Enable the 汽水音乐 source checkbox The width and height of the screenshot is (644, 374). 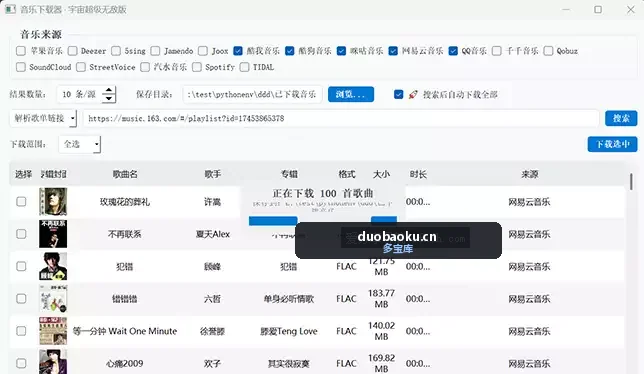(x=145, y=67)
